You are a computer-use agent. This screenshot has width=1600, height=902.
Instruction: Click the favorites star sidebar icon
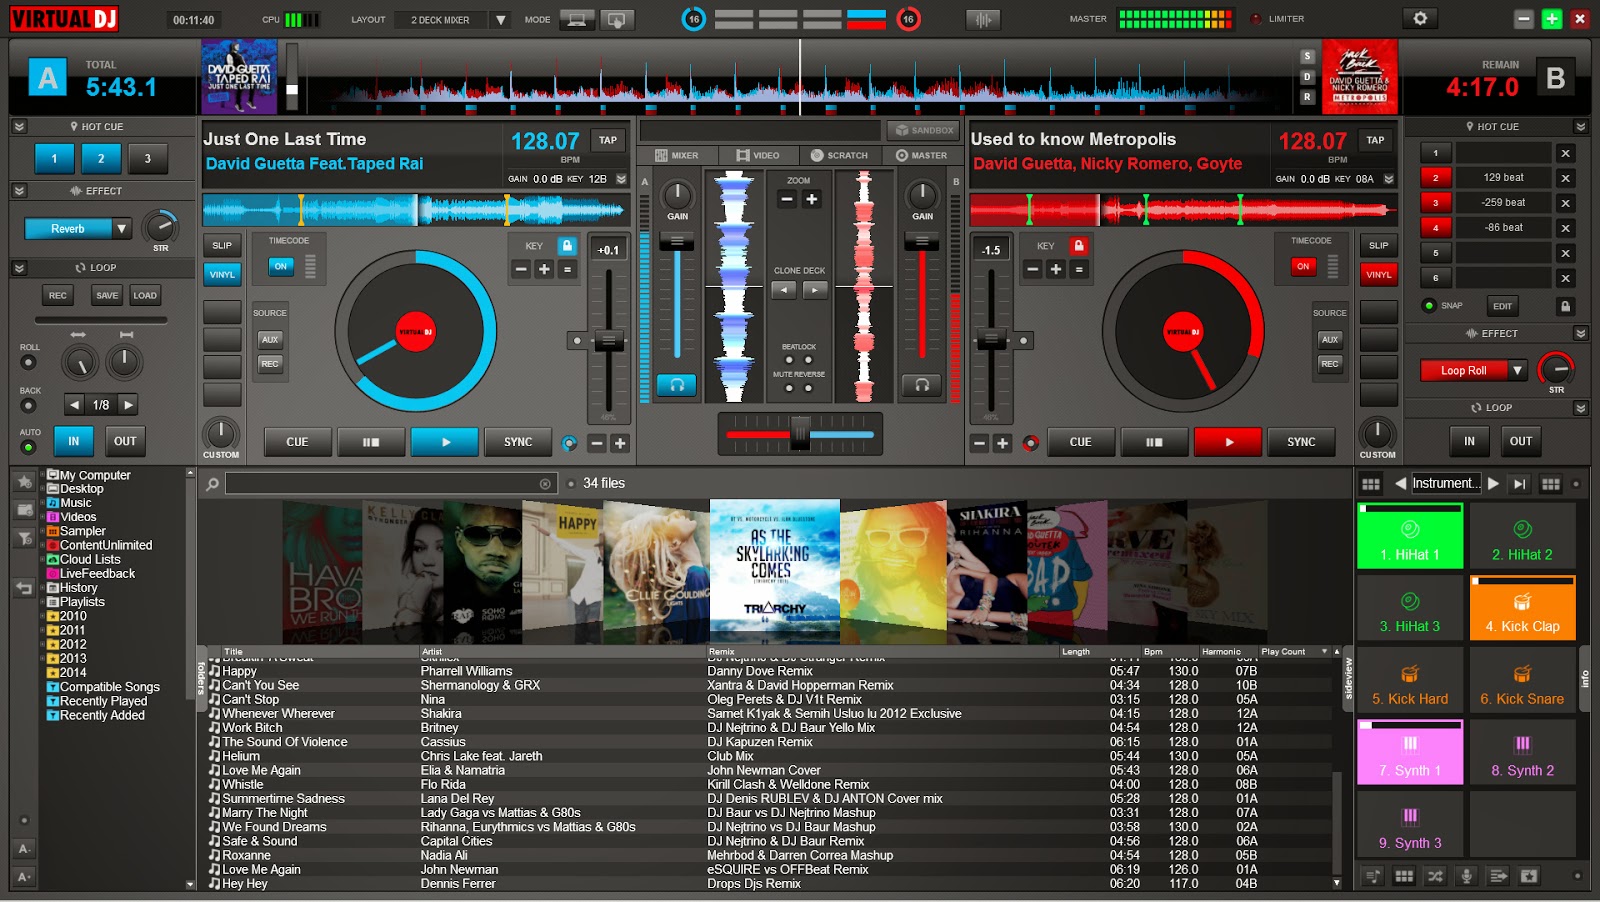(x=24, y=482)
